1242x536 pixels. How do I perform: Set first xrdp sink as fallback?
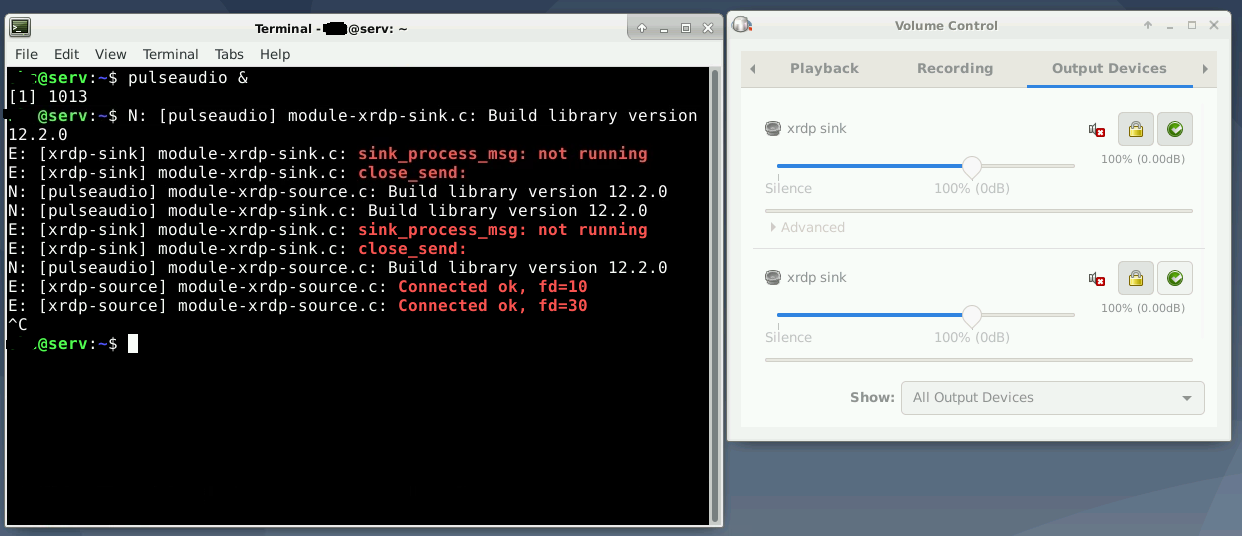point(1175,129)
